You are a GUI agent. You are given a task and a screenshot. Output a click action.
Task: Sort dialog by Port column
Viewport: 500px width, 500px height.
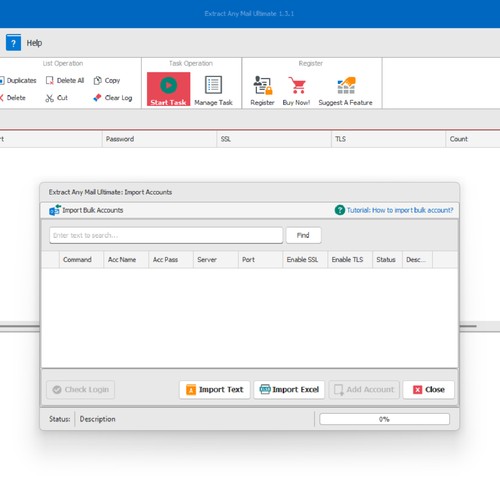click(260, 260)
